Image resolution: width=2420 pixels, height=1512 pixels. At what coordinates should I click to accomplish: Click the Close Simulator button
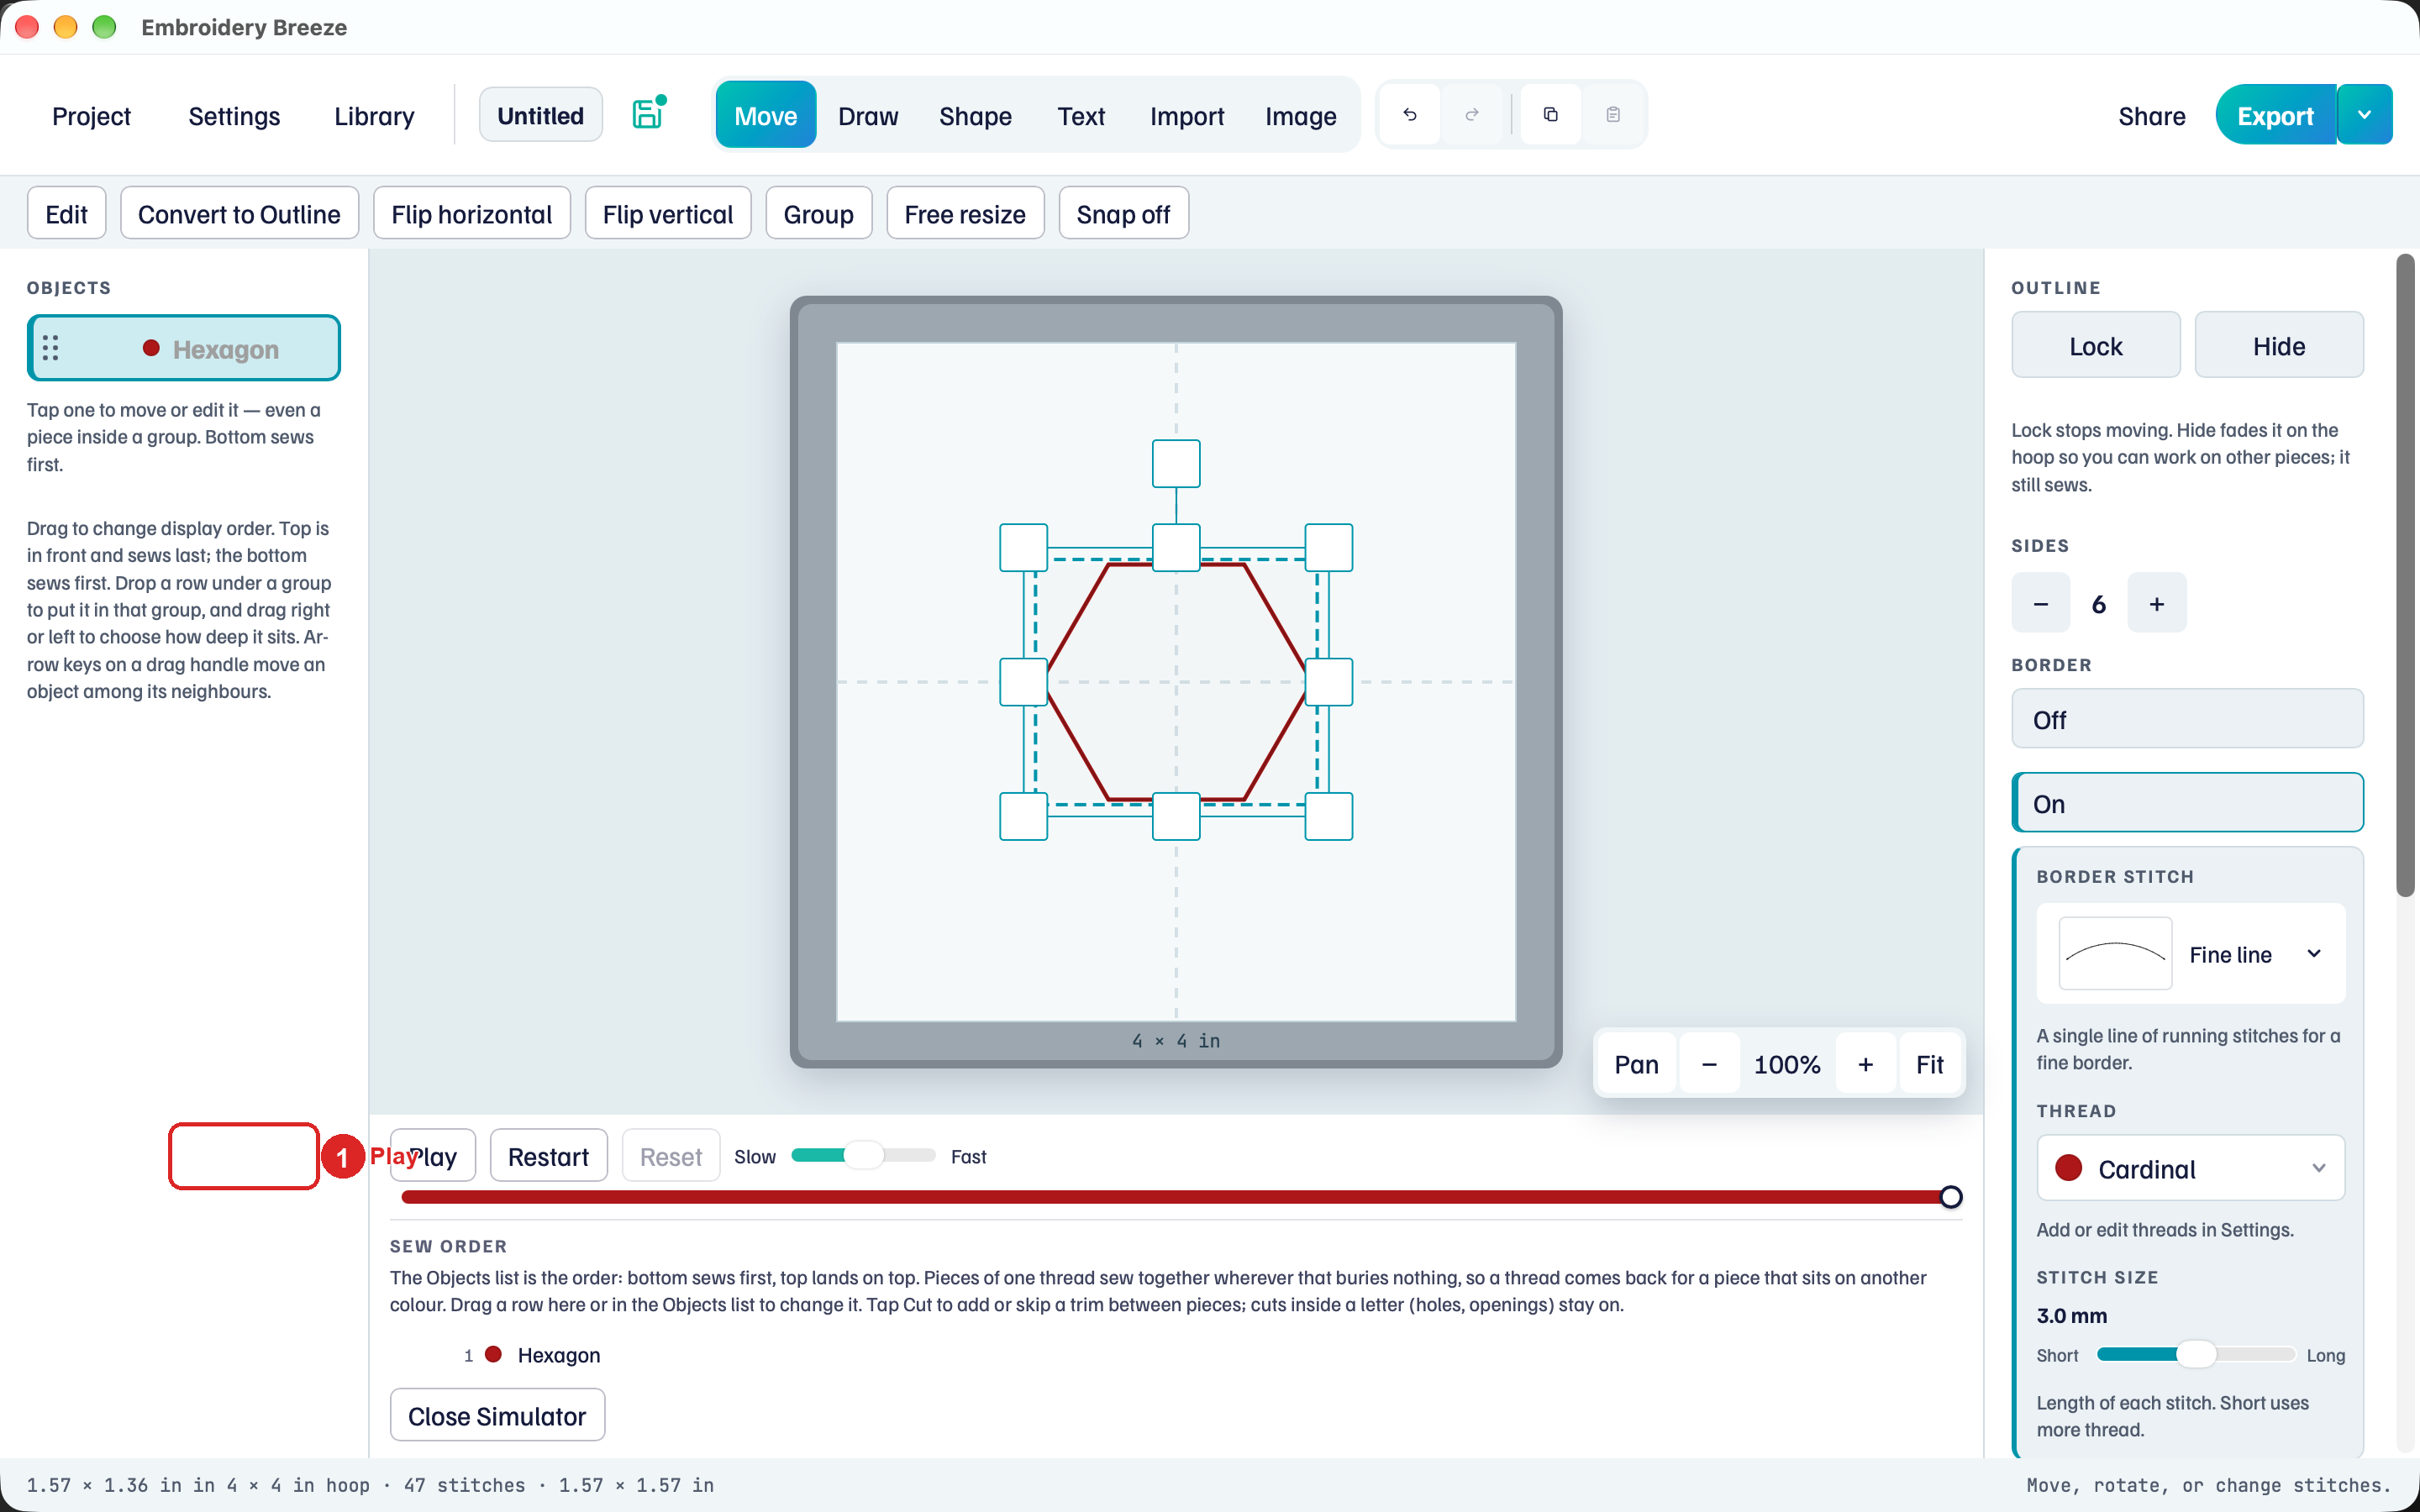point(497,1416)
